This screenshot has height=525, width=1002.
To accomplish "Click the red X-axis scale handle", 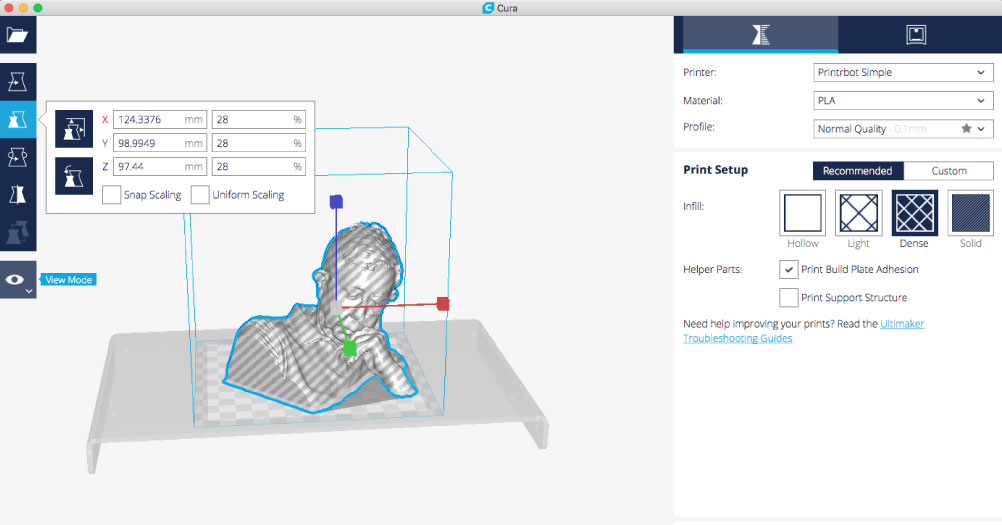I will [x=443, y=303].
